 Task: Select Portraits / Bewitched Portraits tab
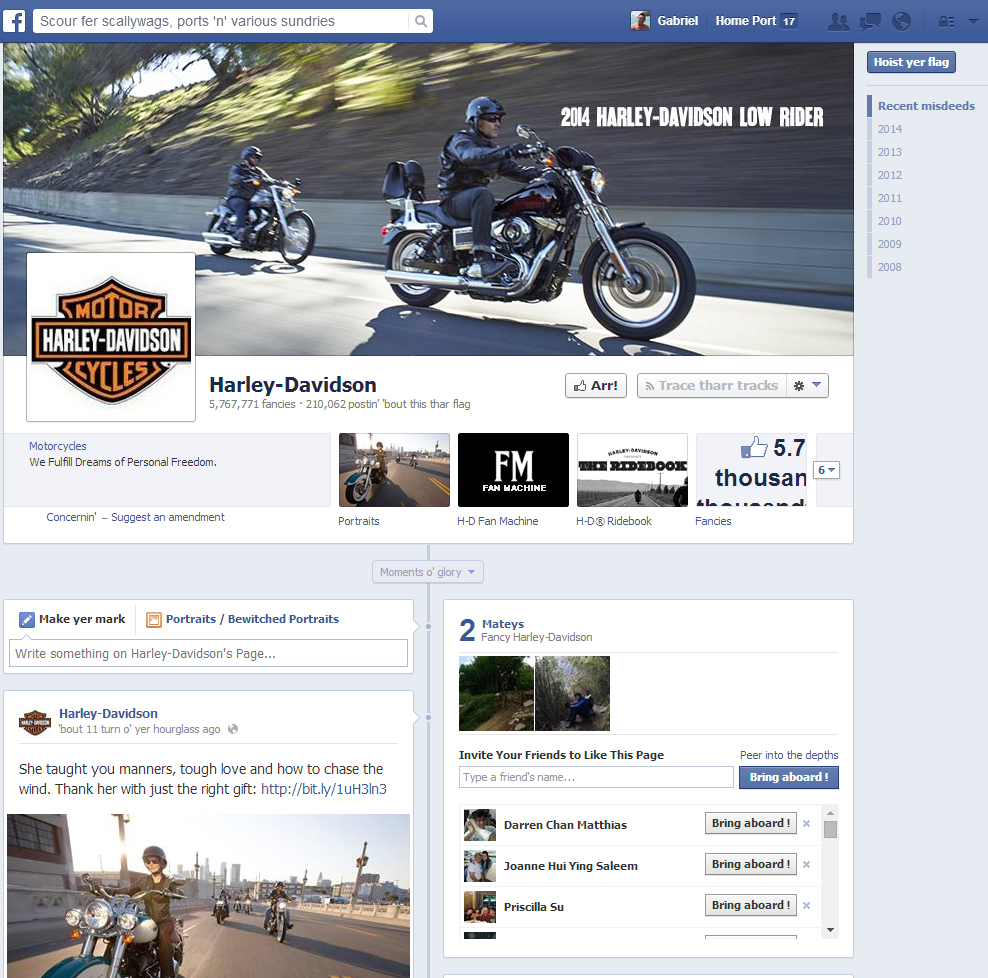(x=243, y=619)
